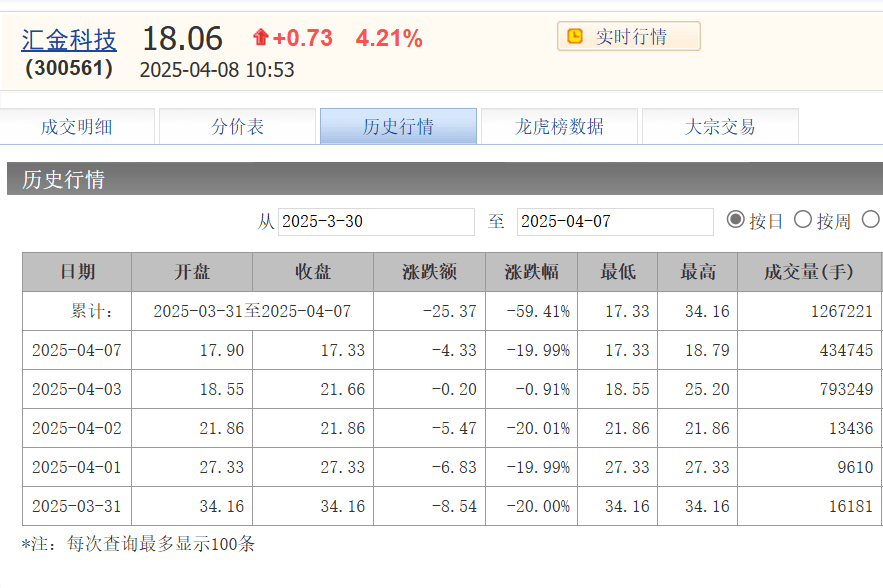This screenshot has height=588, width=883.
Task: Click the 2025-04-03 closing price 21.66
Action: pyautogui.click(x=343, y=389)
